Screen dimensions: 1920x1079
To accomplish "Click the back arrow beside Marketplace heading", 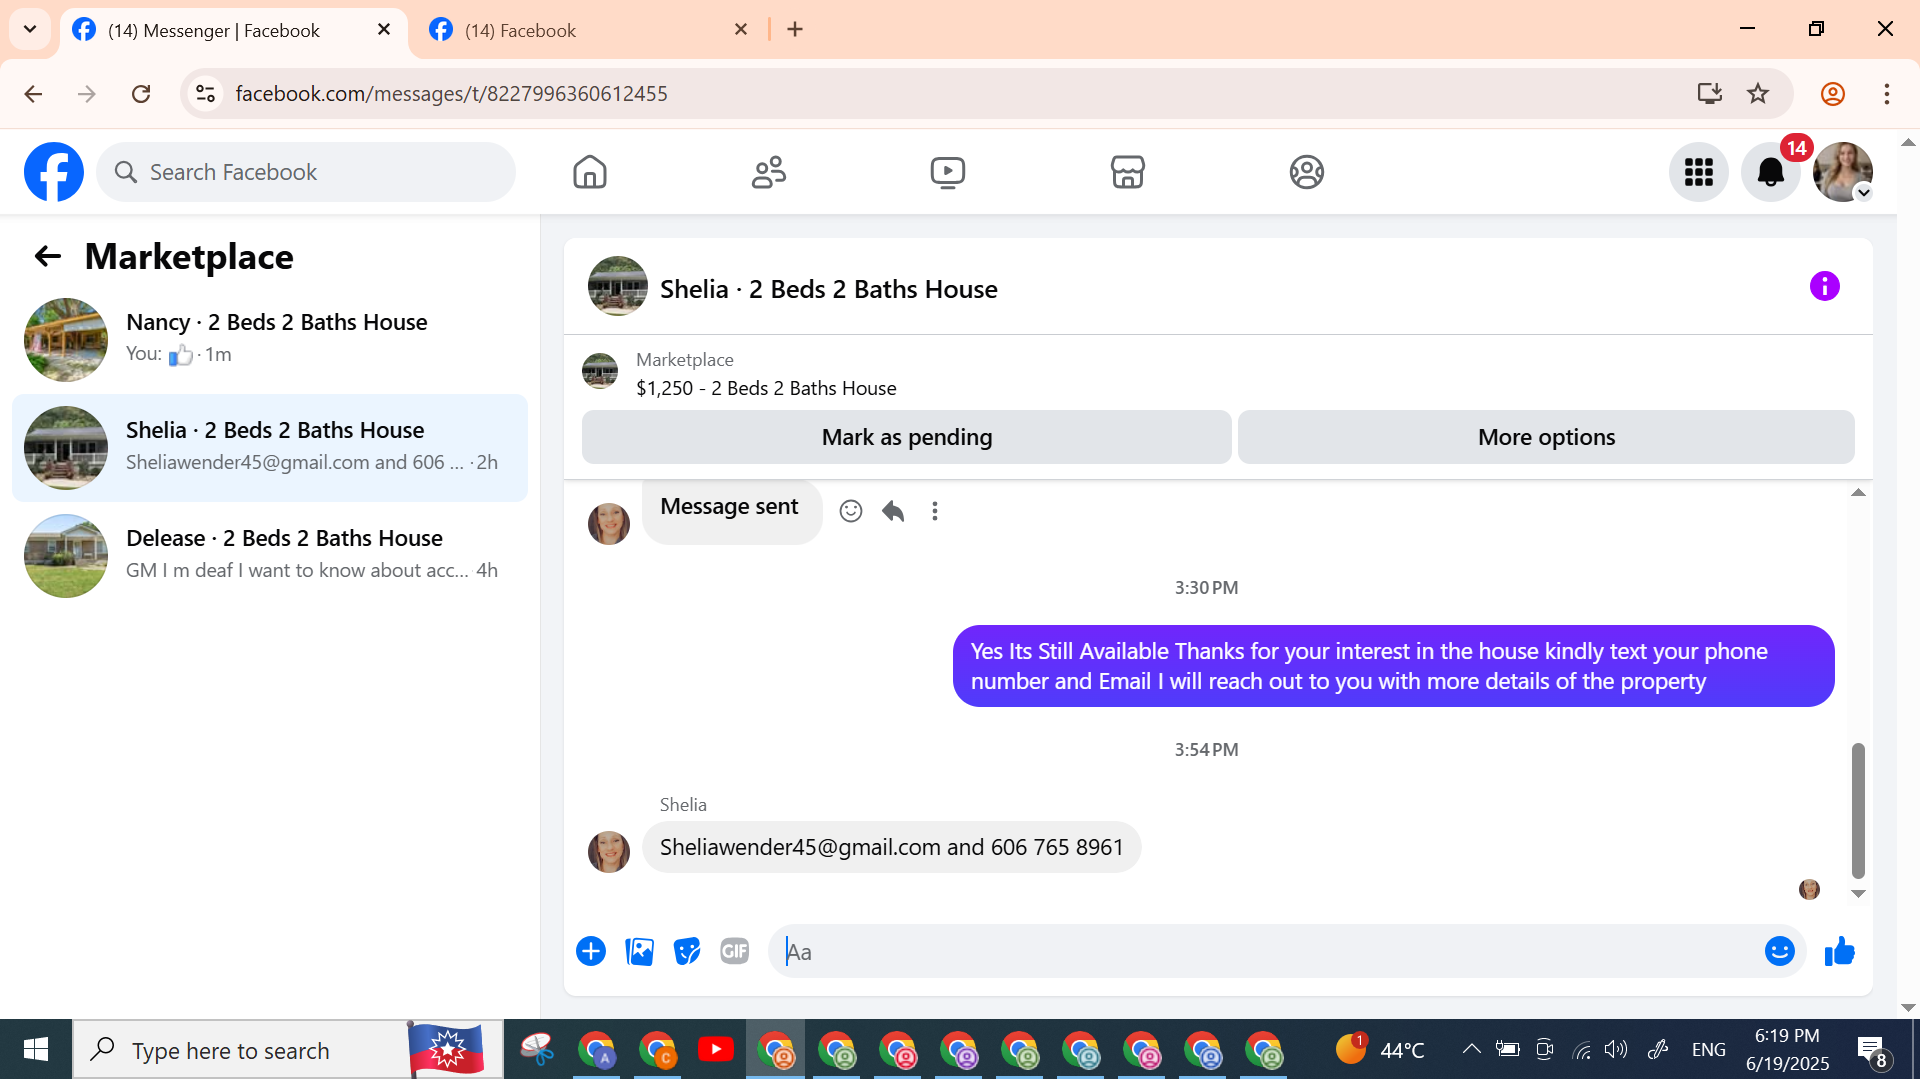I will pos(47,257).
